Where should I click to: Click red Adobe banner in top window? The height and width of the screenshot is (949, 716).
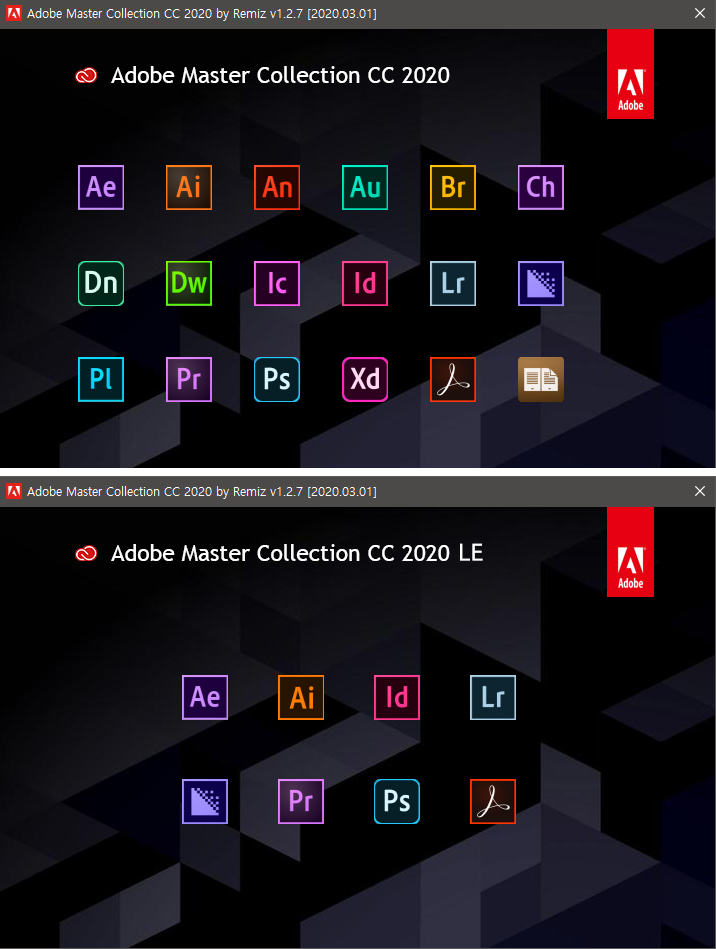pos(631,74)
